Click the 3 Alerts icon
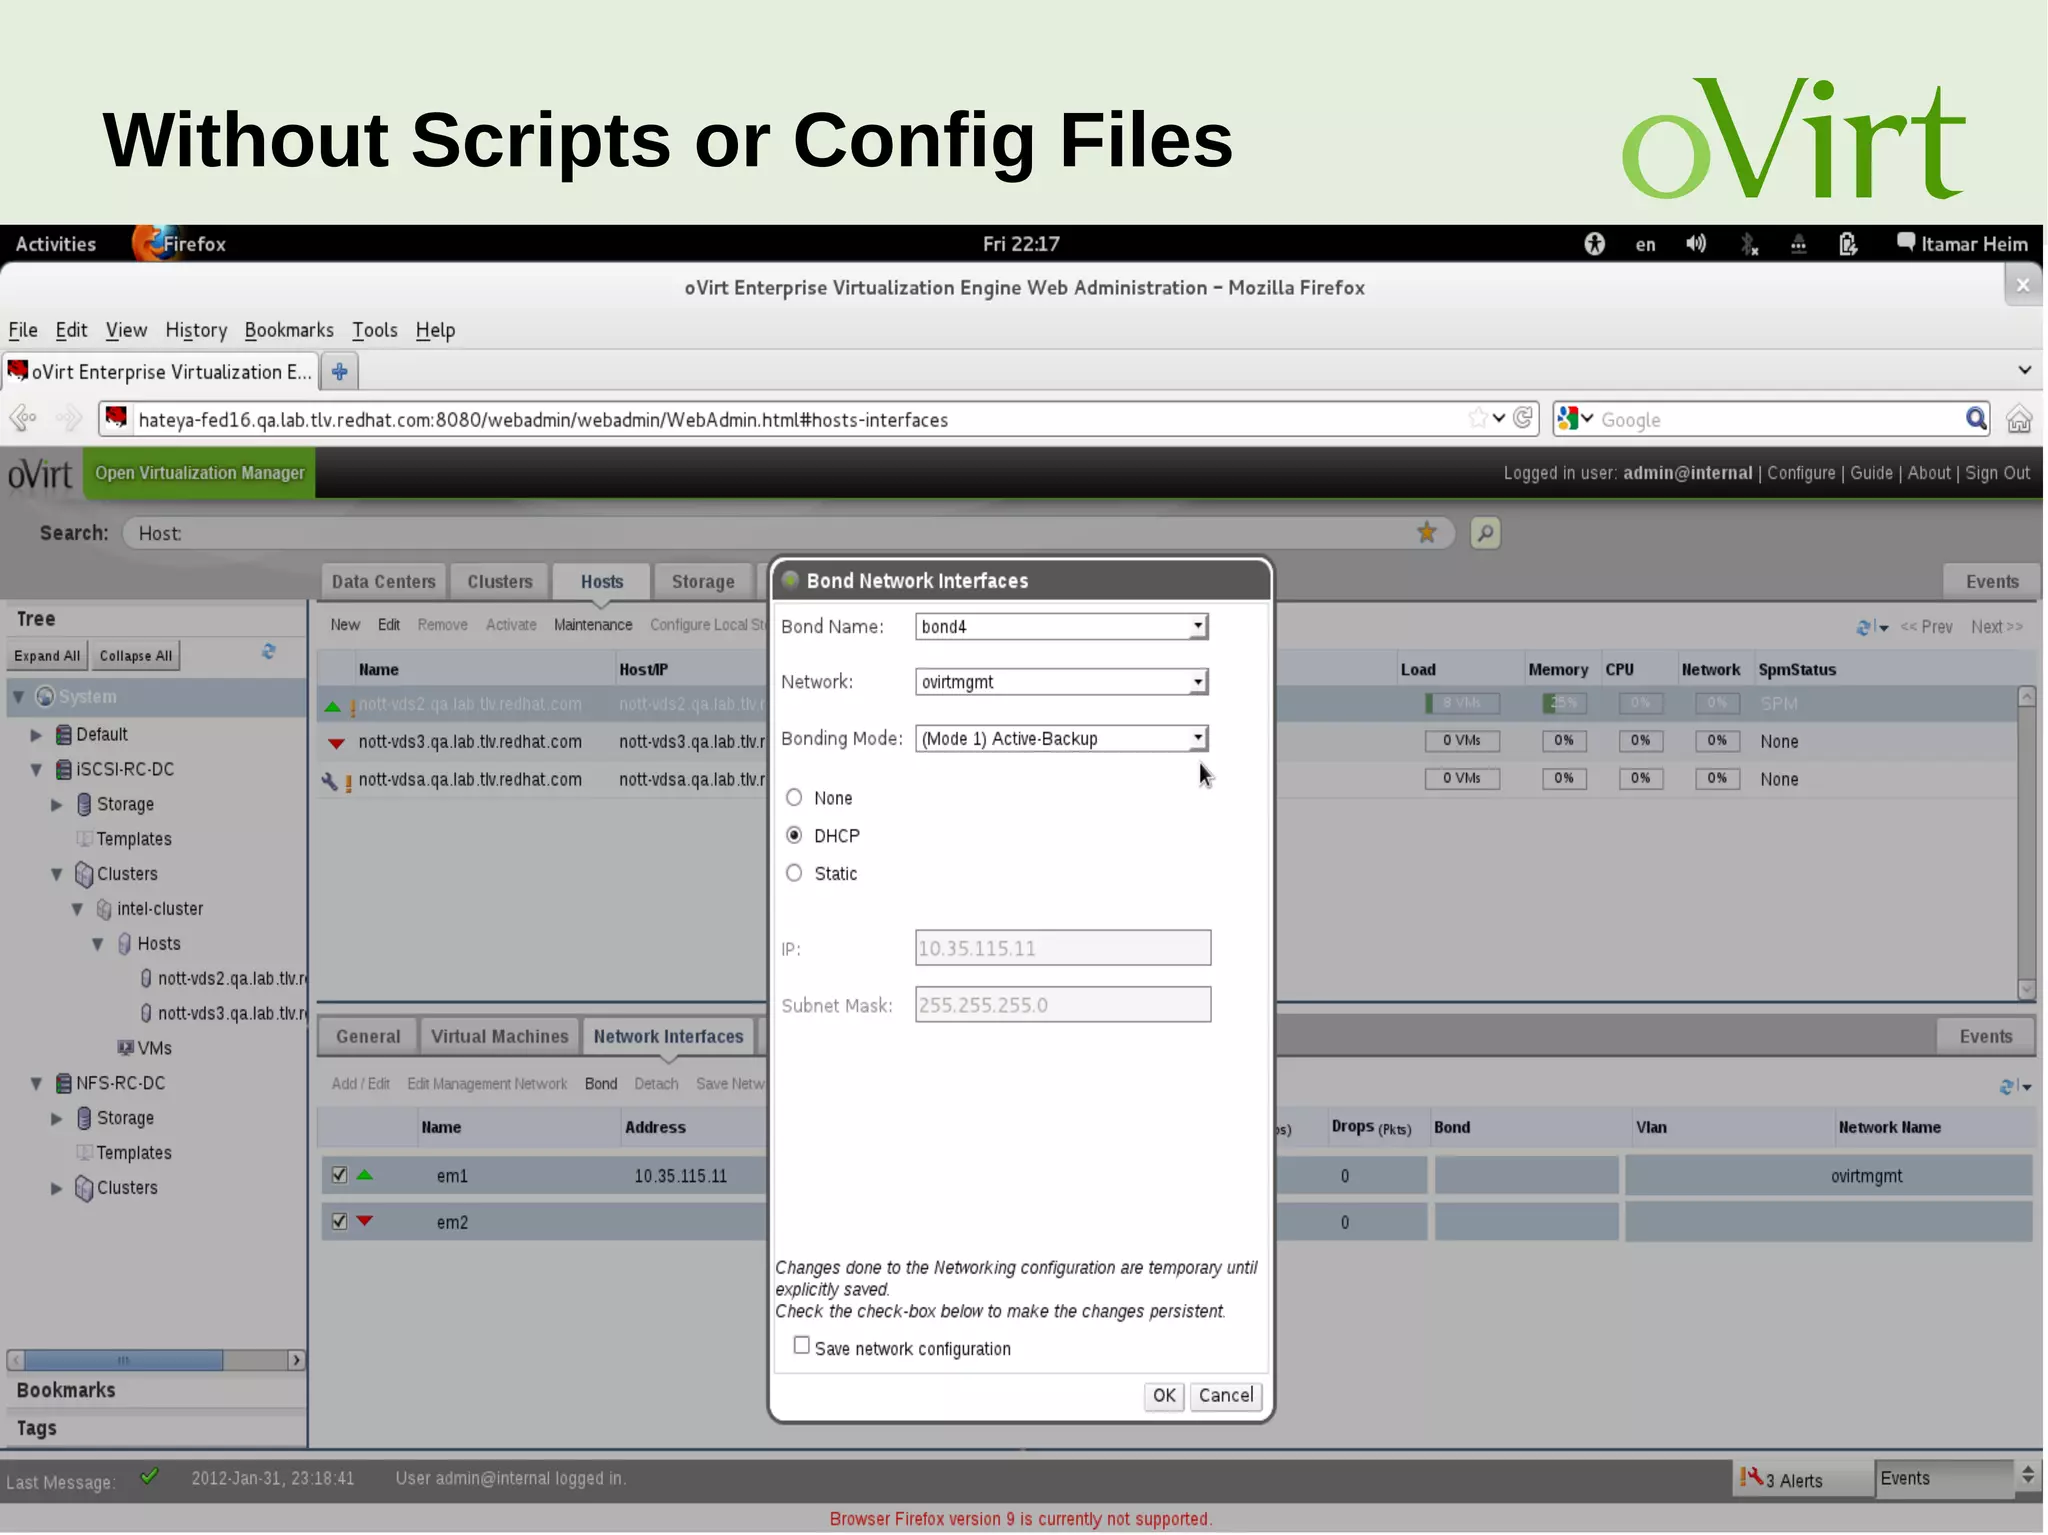Screen dimensions: 2048x1535 (x=1752, y=1477)
